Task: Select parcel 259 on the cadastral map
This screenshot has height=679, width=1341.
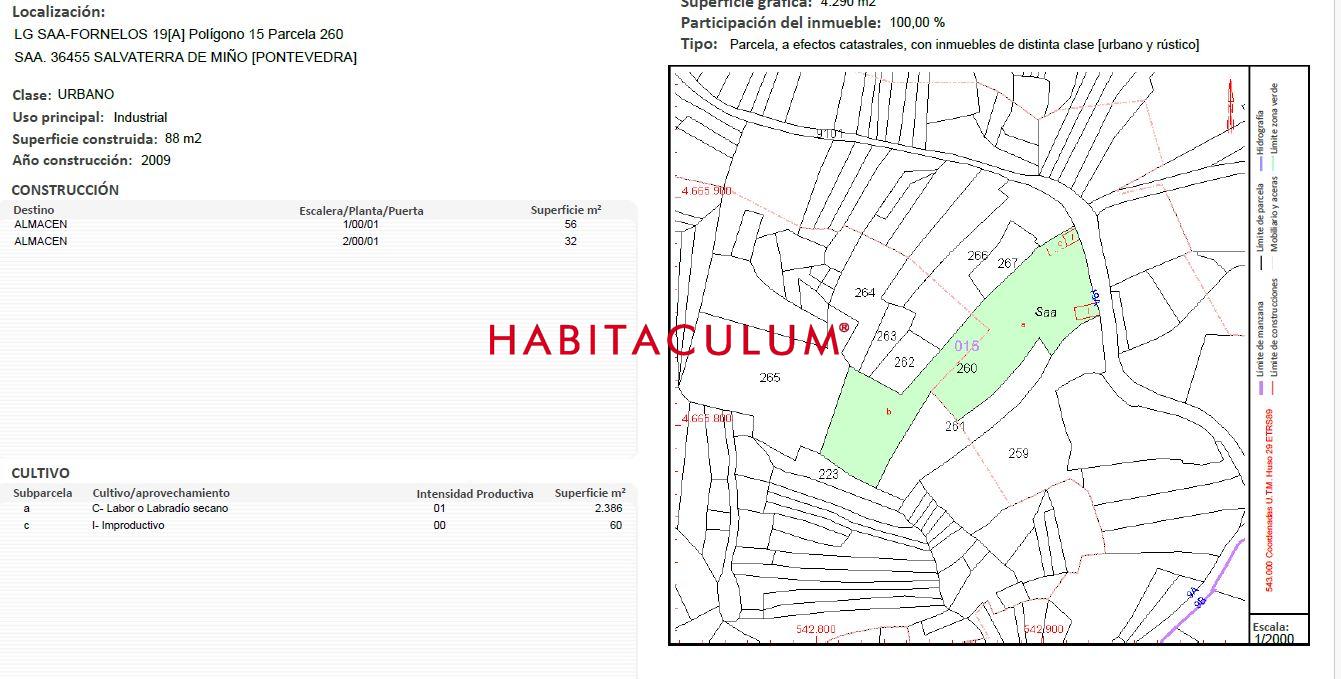Action: click(1018, 453)
